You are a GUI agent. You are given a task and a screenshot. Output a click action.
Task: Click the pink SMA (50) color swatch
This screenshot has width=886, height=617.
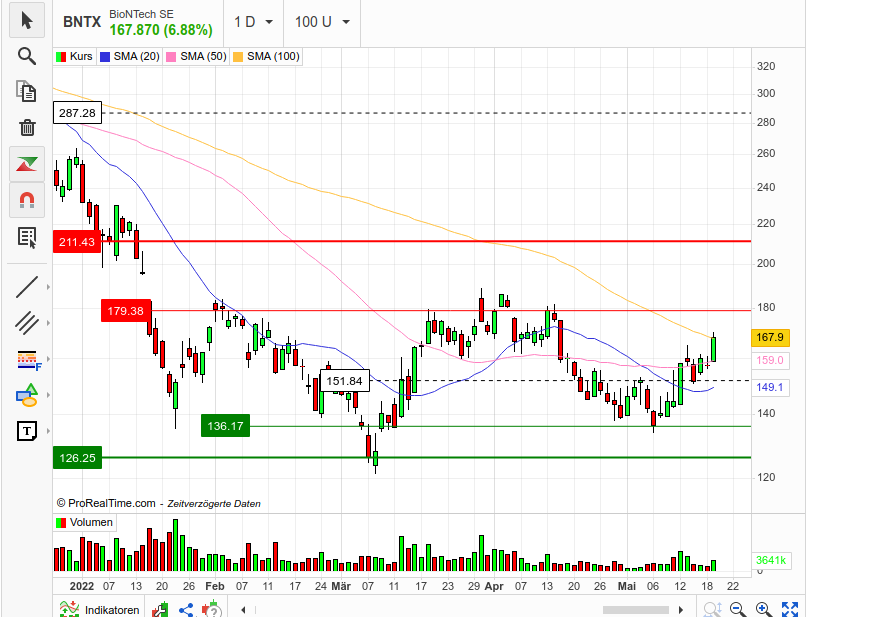(171, 57)
